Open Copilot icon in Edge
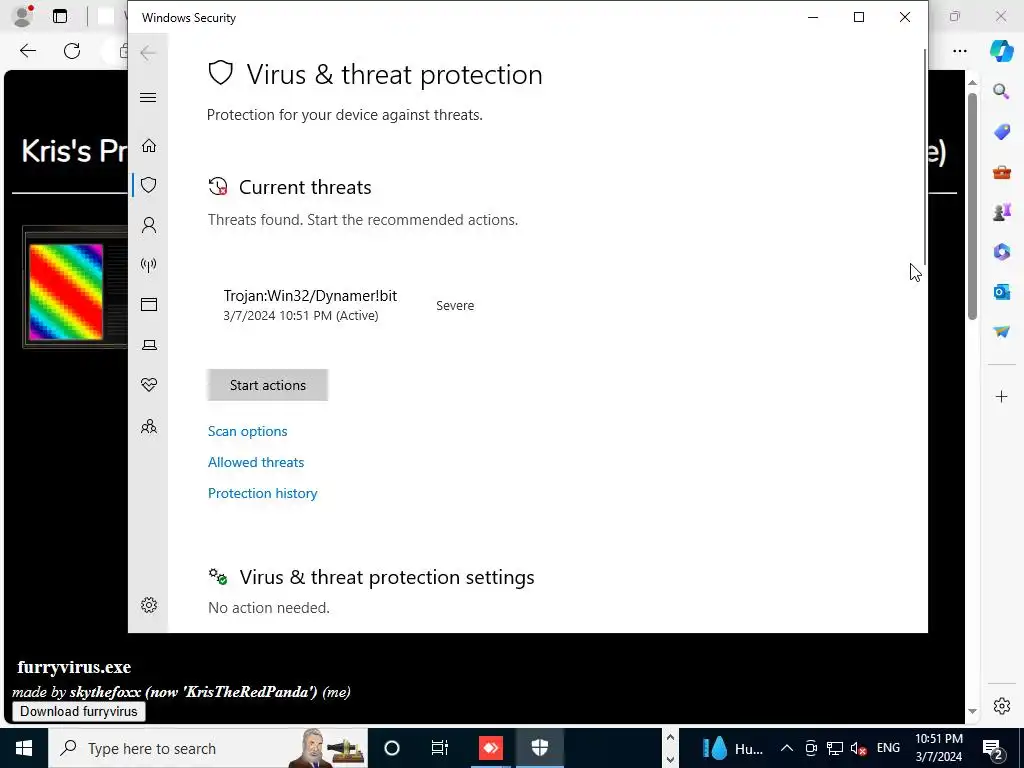 [x=1001, y=50]
